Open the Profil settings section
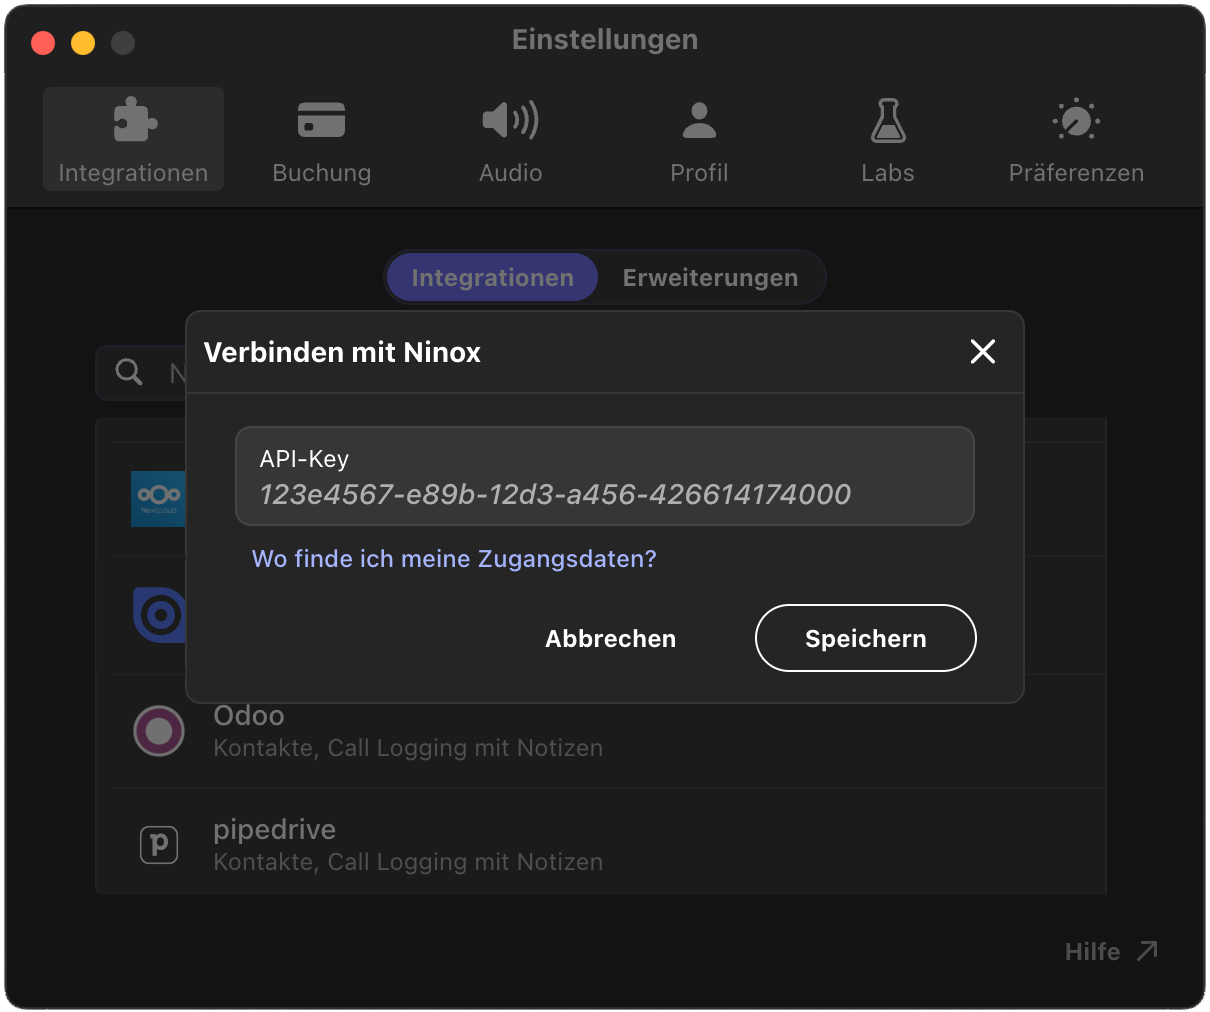The image size is (1210, 1012). (x=699, y=138)
